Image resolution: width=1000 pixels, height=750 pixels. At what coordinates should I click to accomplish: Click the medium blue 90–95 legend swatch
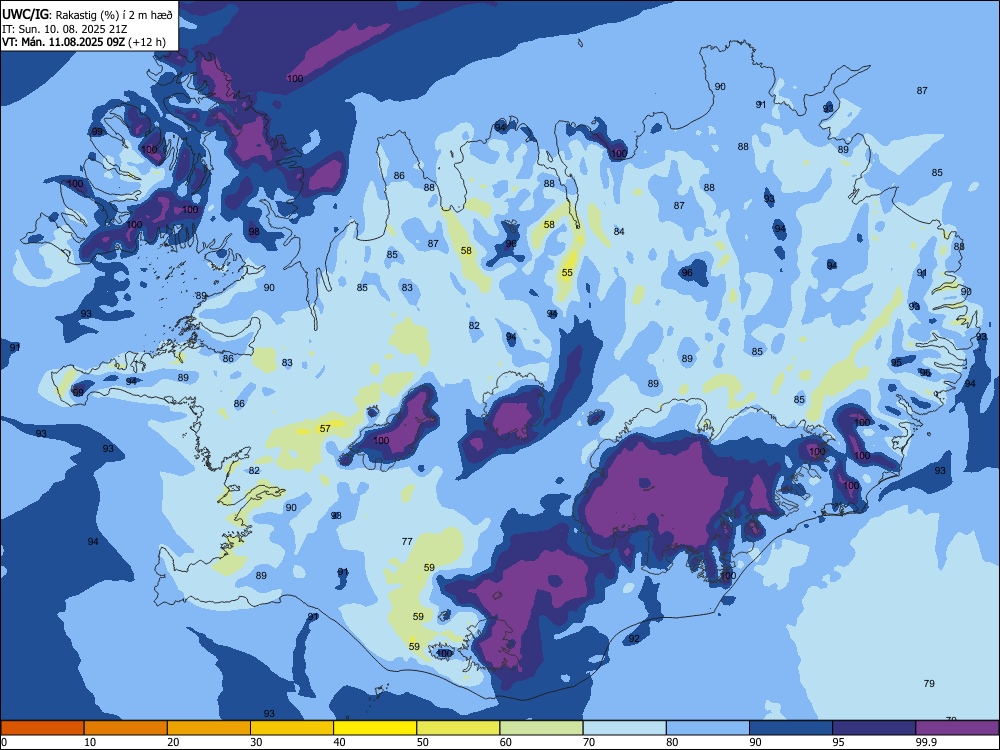pyautogui.click(x=791, y=728)
